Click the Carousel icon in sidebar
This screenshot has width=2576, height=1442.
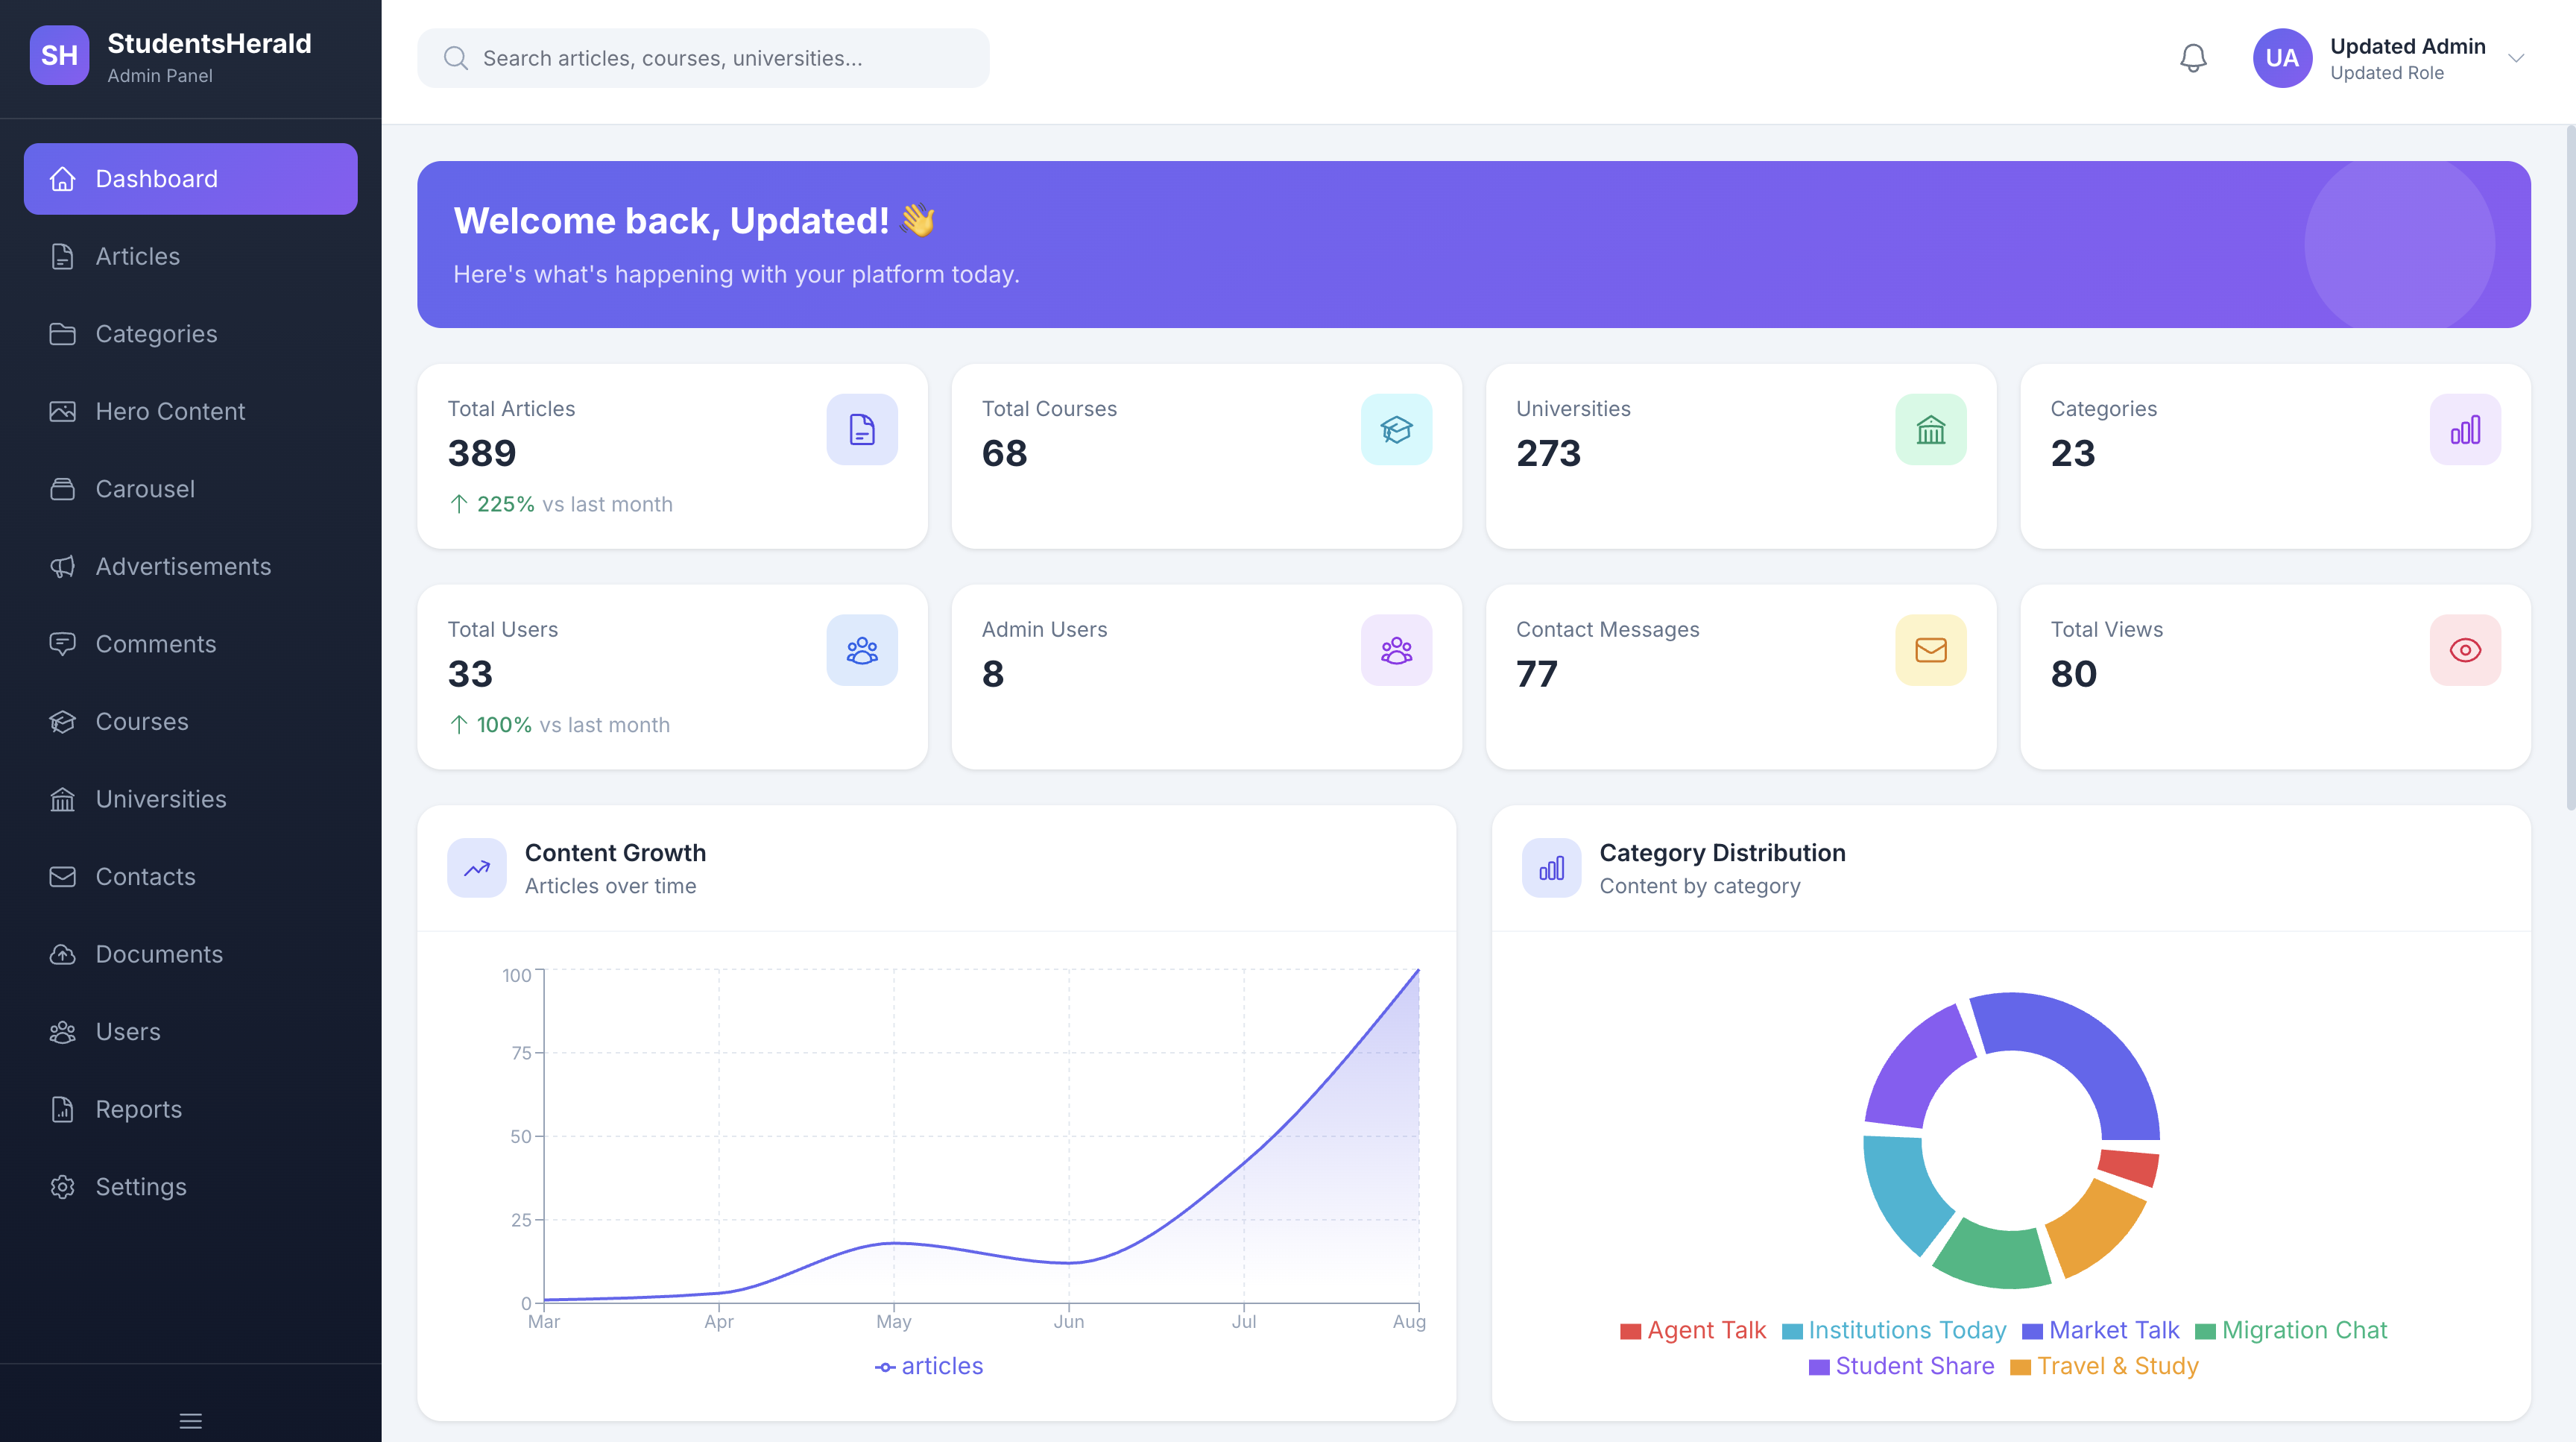[63, 489]
